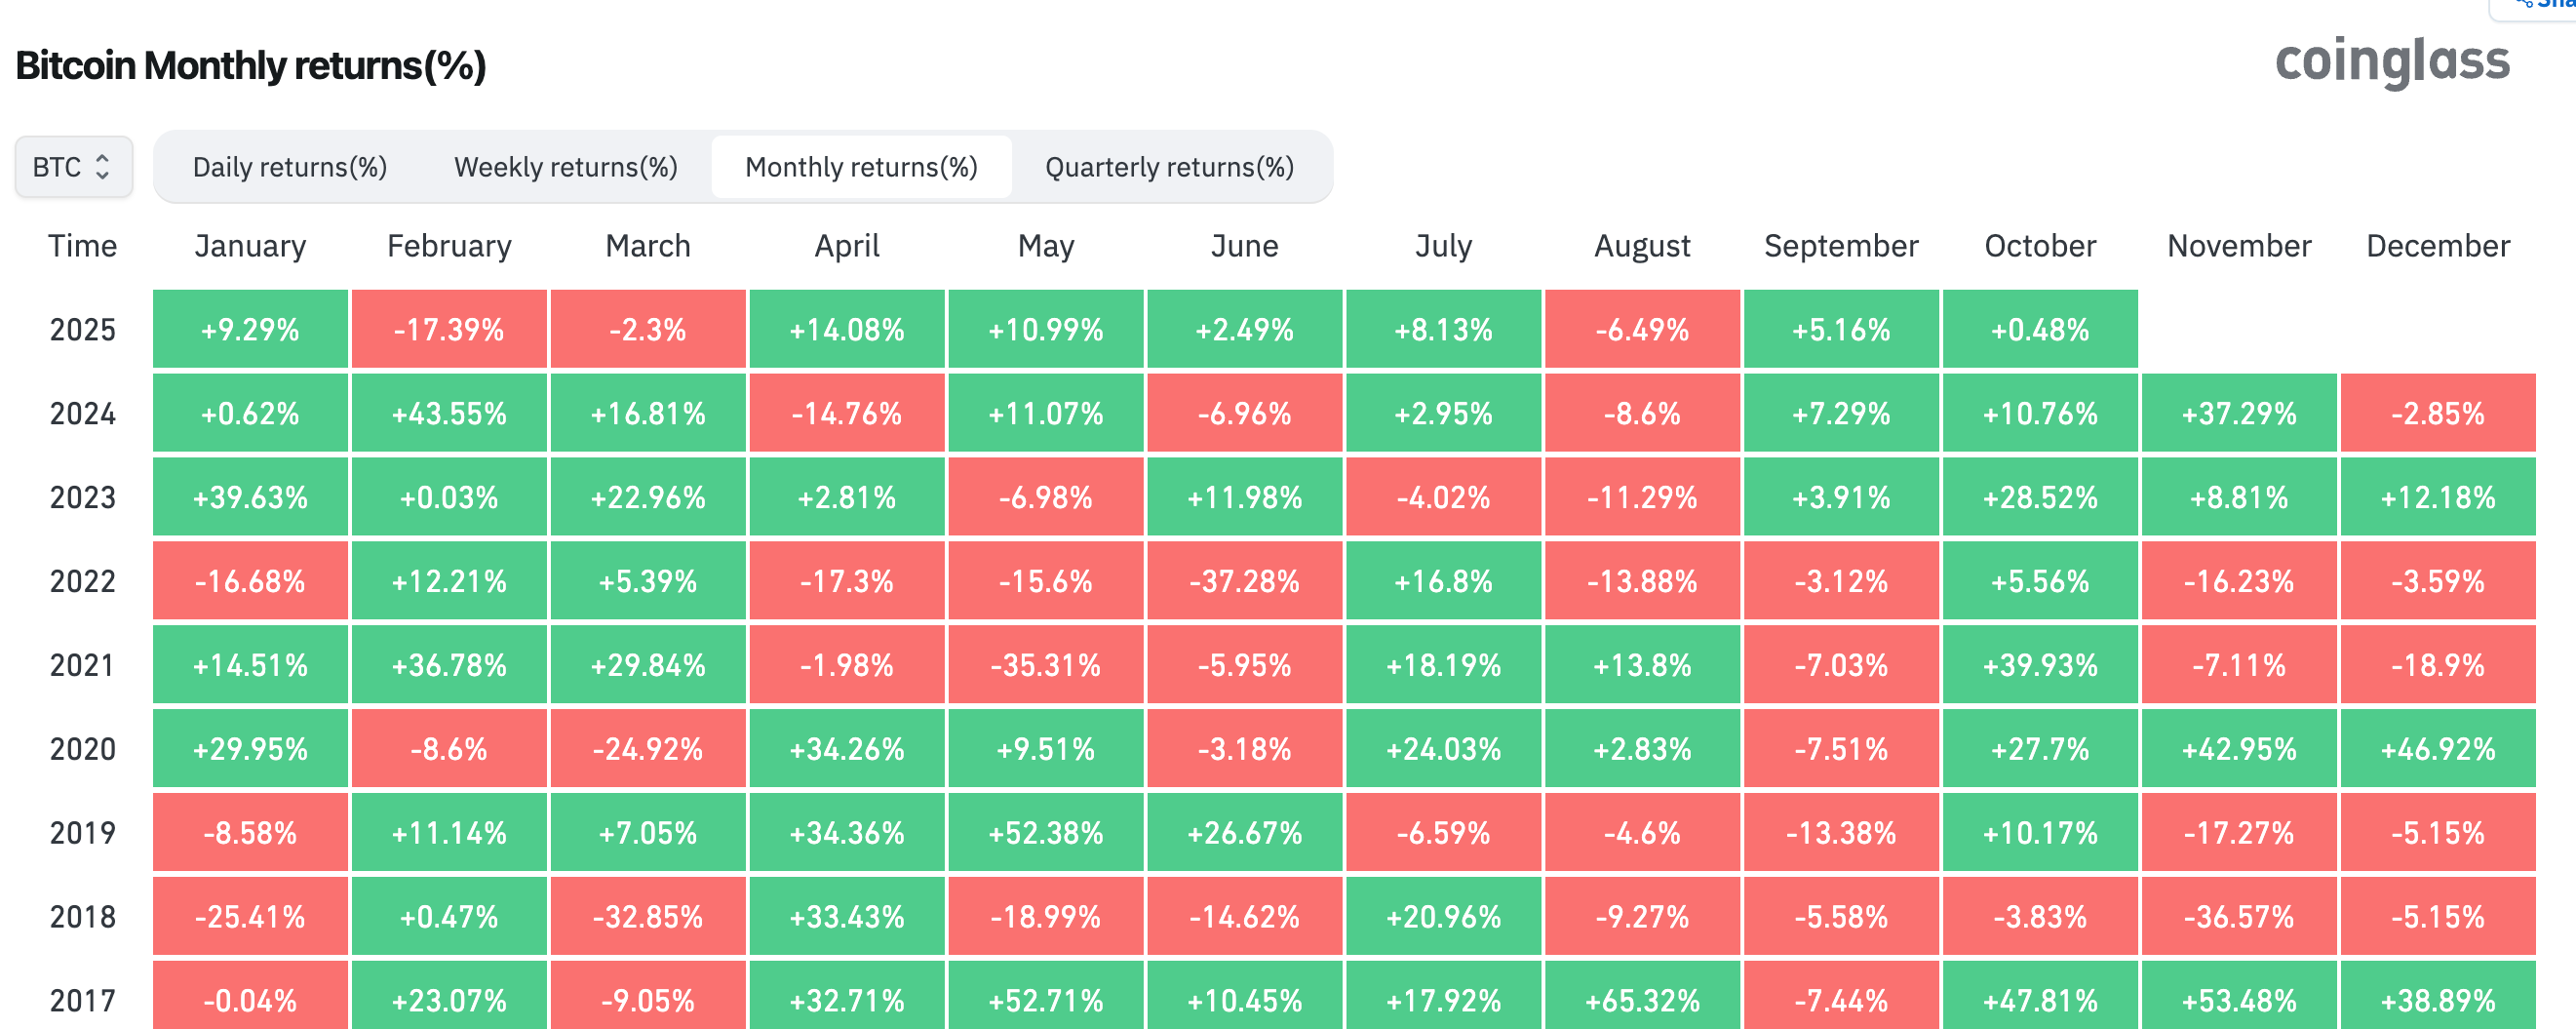Click the October 2025 cell showing +0.48%

pos(2040,330)
